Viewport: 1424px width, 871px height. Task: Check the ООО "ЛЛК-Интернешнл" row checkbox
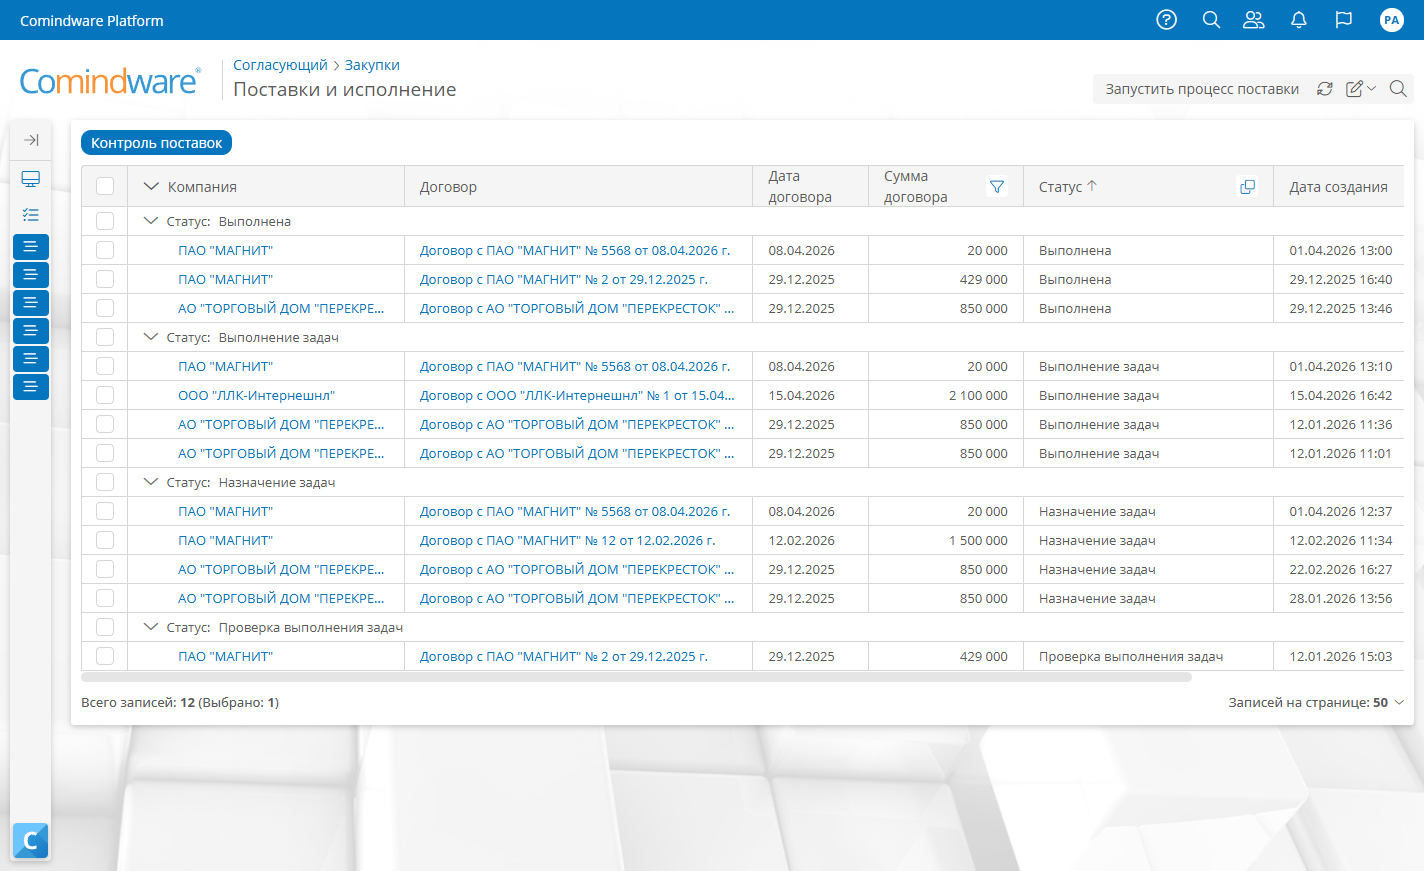[x=105, y=395]
